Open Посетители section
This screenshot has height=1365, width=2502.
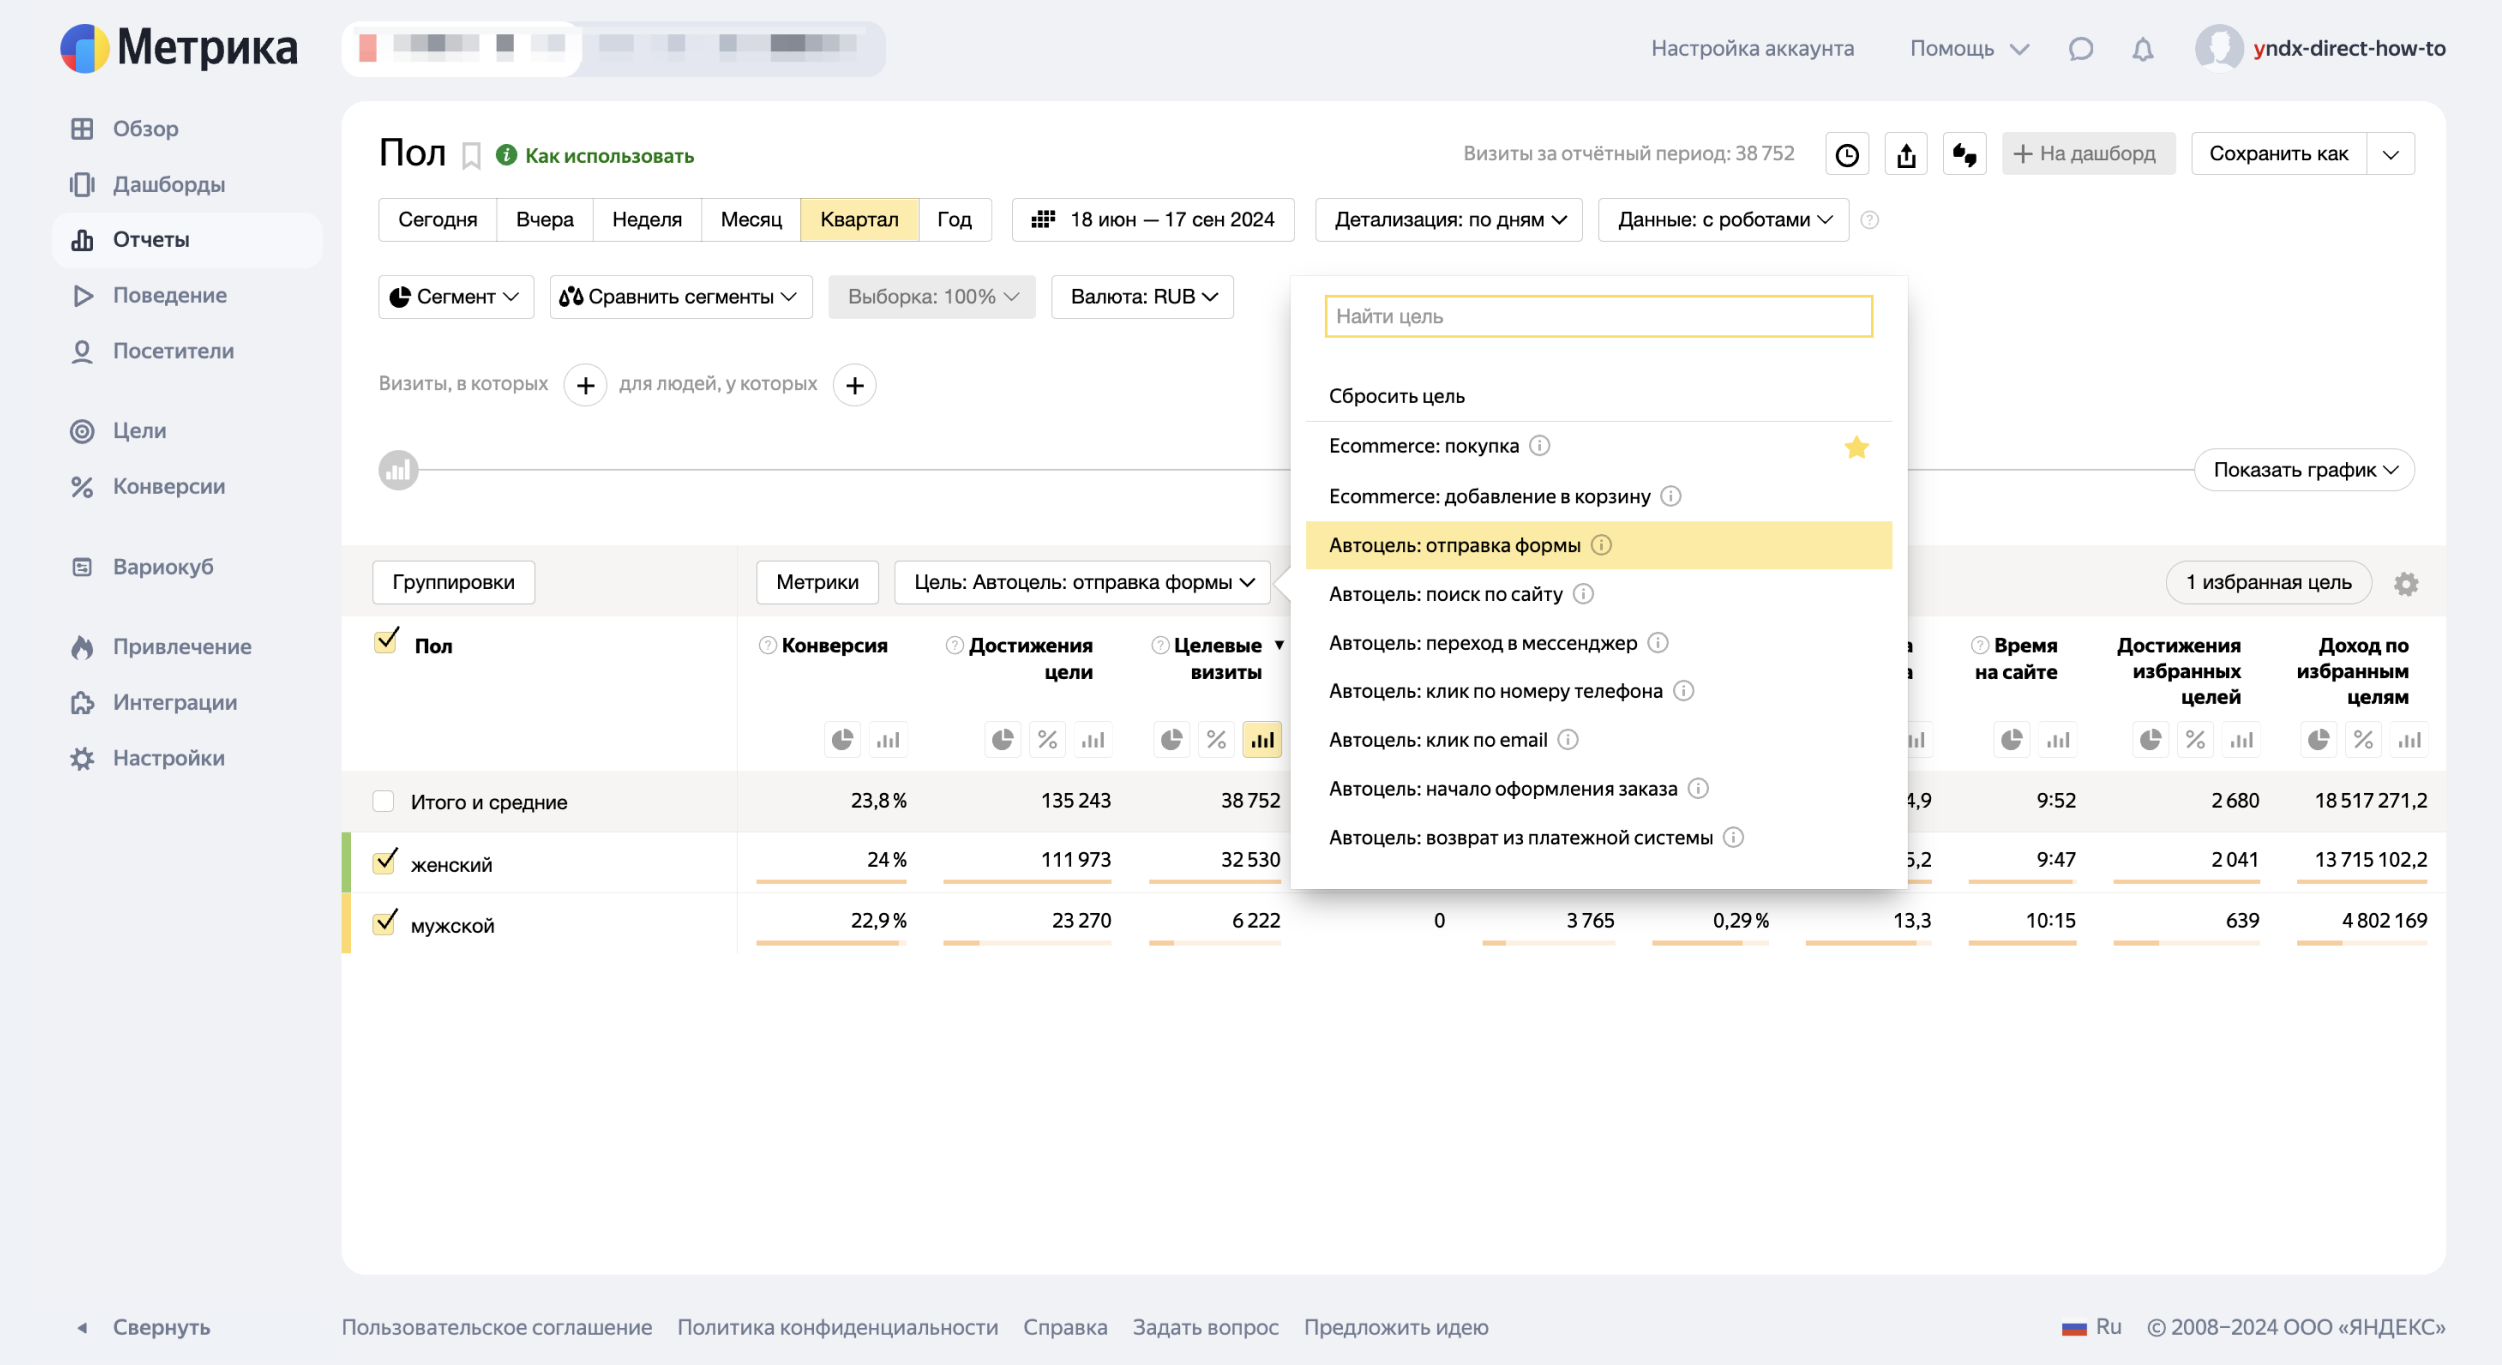[152, 352]
